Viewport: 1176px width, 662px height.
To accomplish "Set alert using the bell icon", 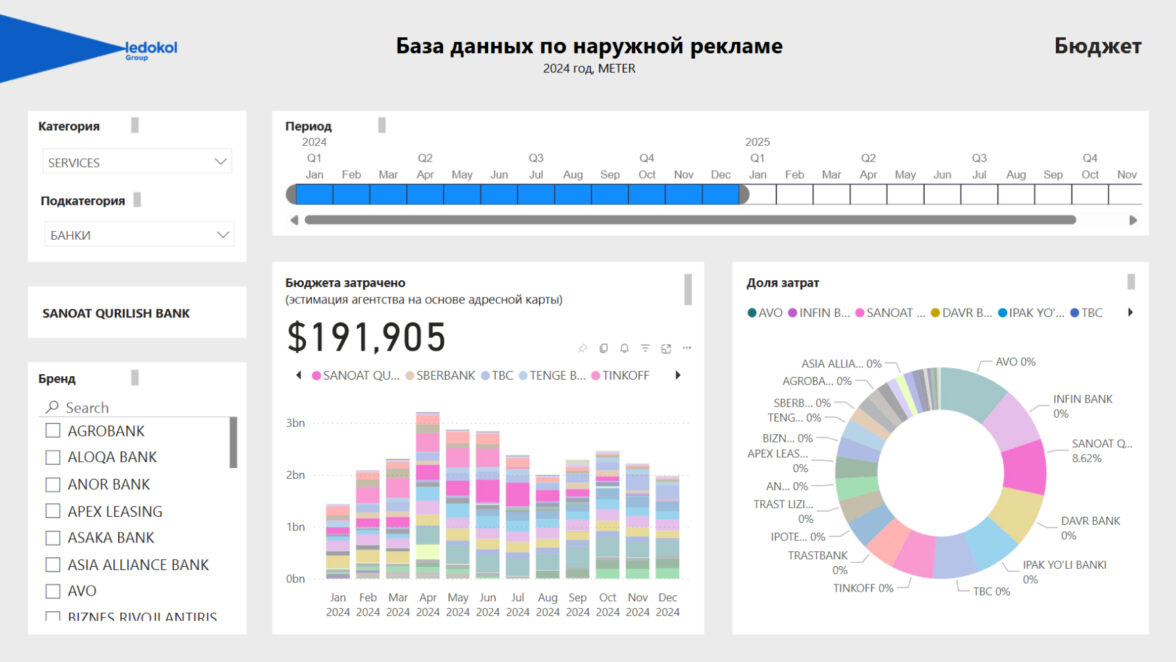I will (624, 348).
